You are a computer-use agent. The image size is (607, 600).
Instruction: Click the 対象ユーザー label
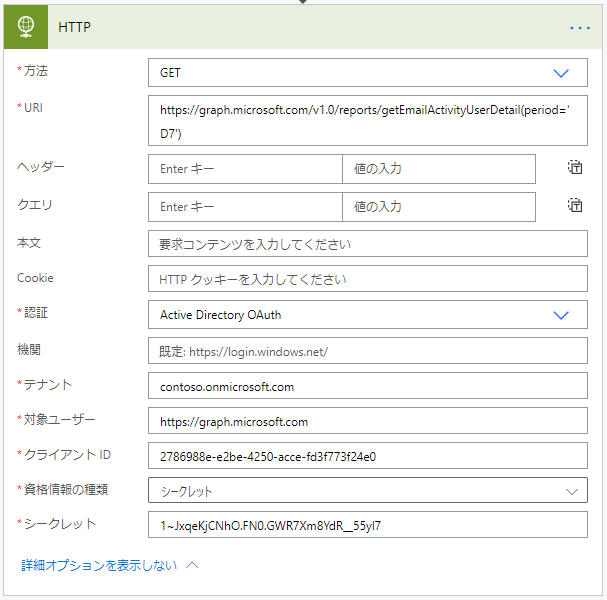pos(59,419)
